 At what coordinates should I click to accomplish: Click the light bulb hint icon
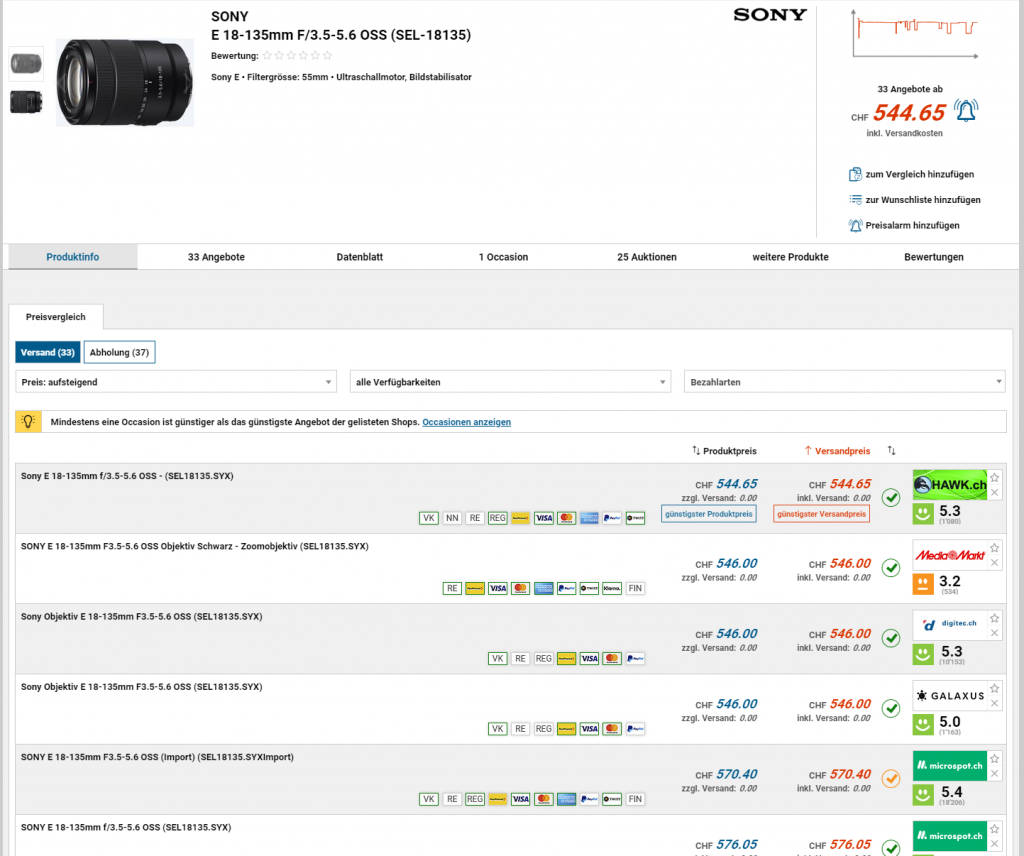pos(29,422)
